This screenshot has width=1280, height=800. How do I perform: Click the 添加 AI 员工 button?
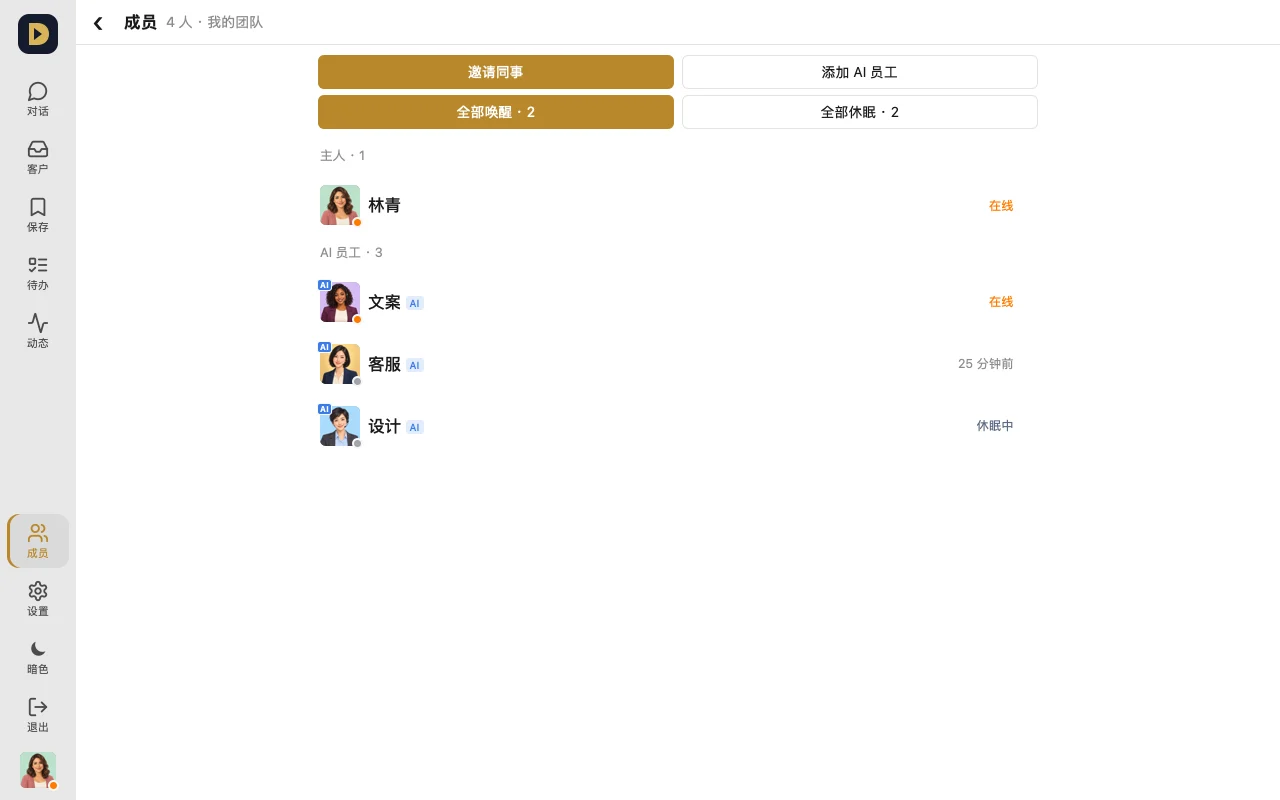(860, 72)
